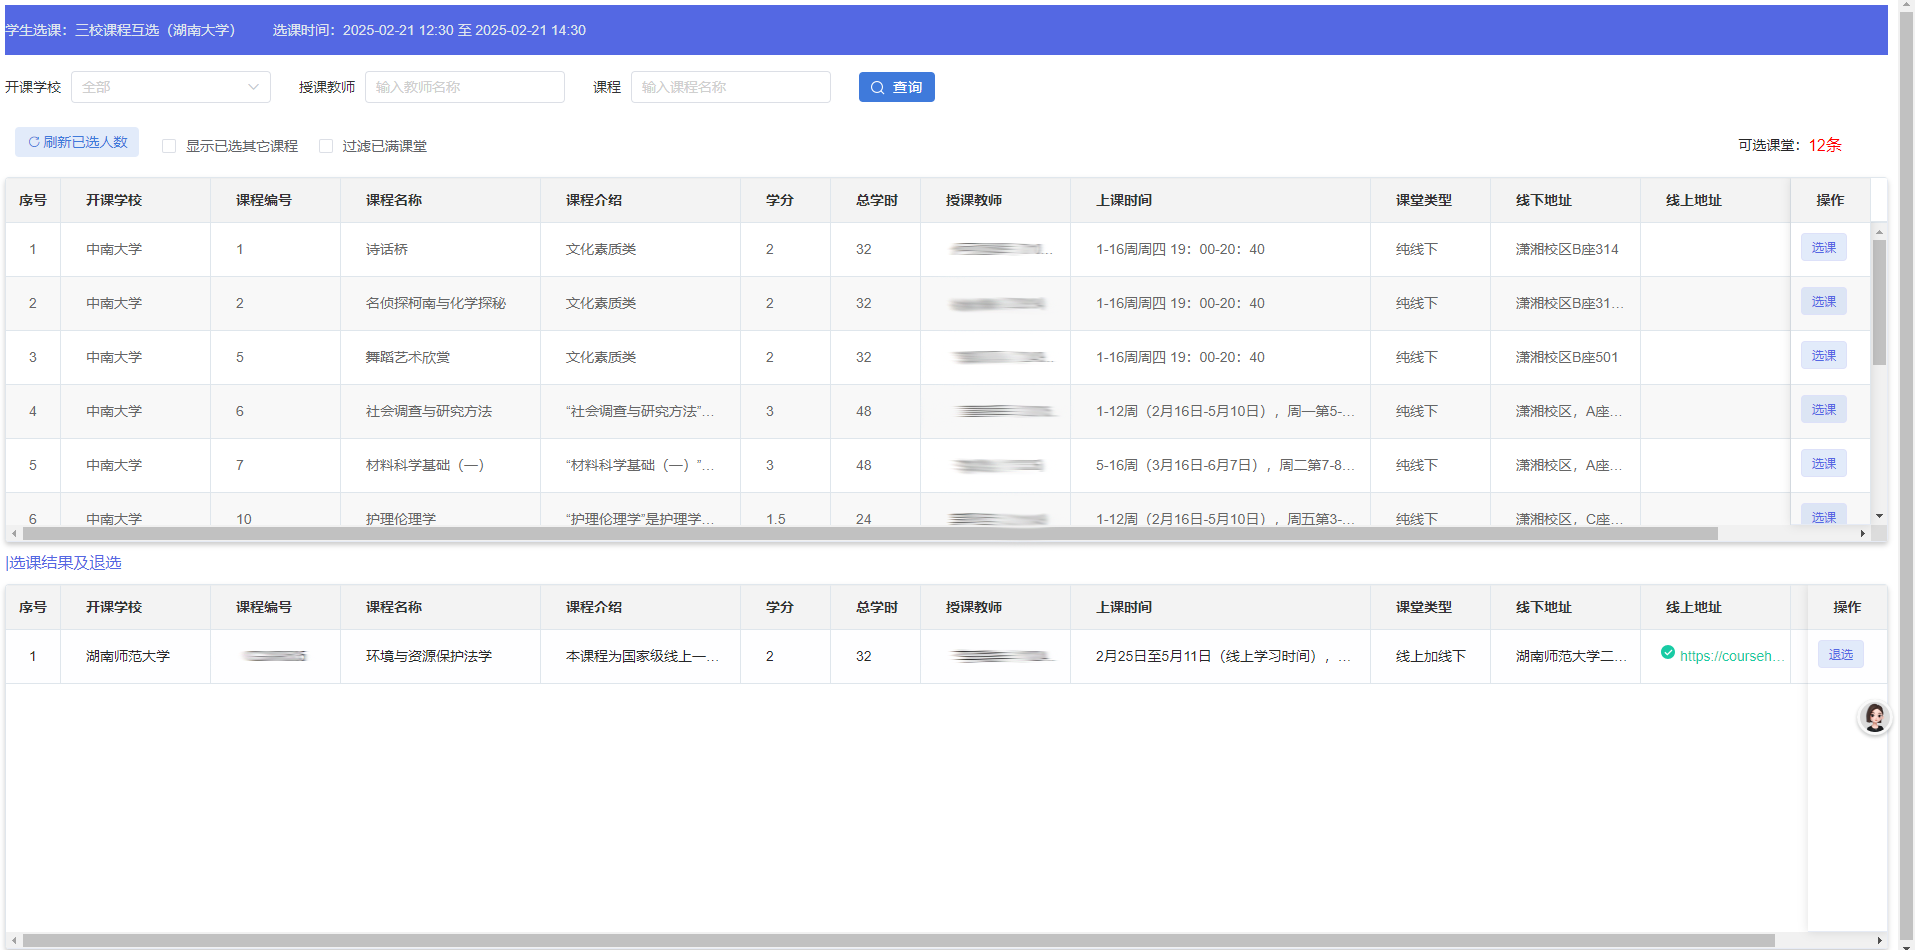Click the bottom page scrollbar left arrow
The height and width of the screenshot is (950, 1915).
point(14,940)
